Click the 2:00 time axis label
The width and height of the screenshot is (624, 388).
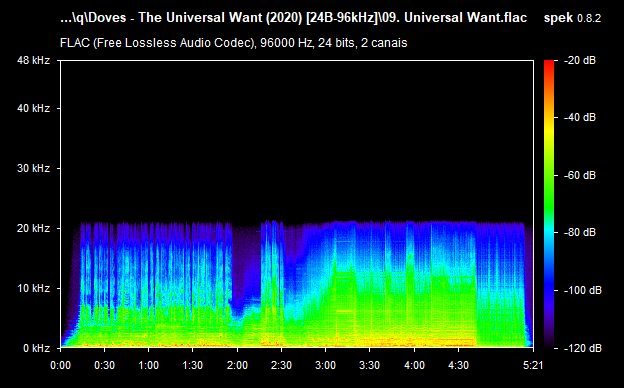pyautogui.click(x=237, y=365)
